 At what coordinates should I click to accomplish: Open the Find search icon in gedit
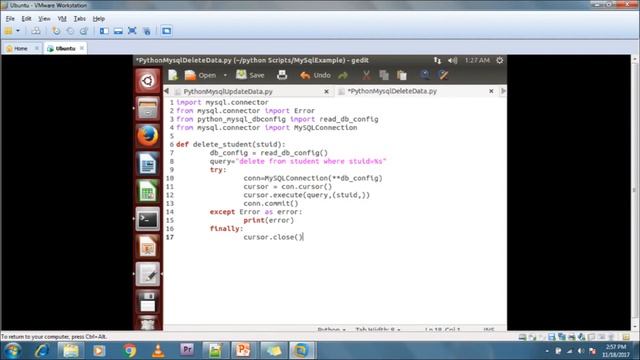425,75
